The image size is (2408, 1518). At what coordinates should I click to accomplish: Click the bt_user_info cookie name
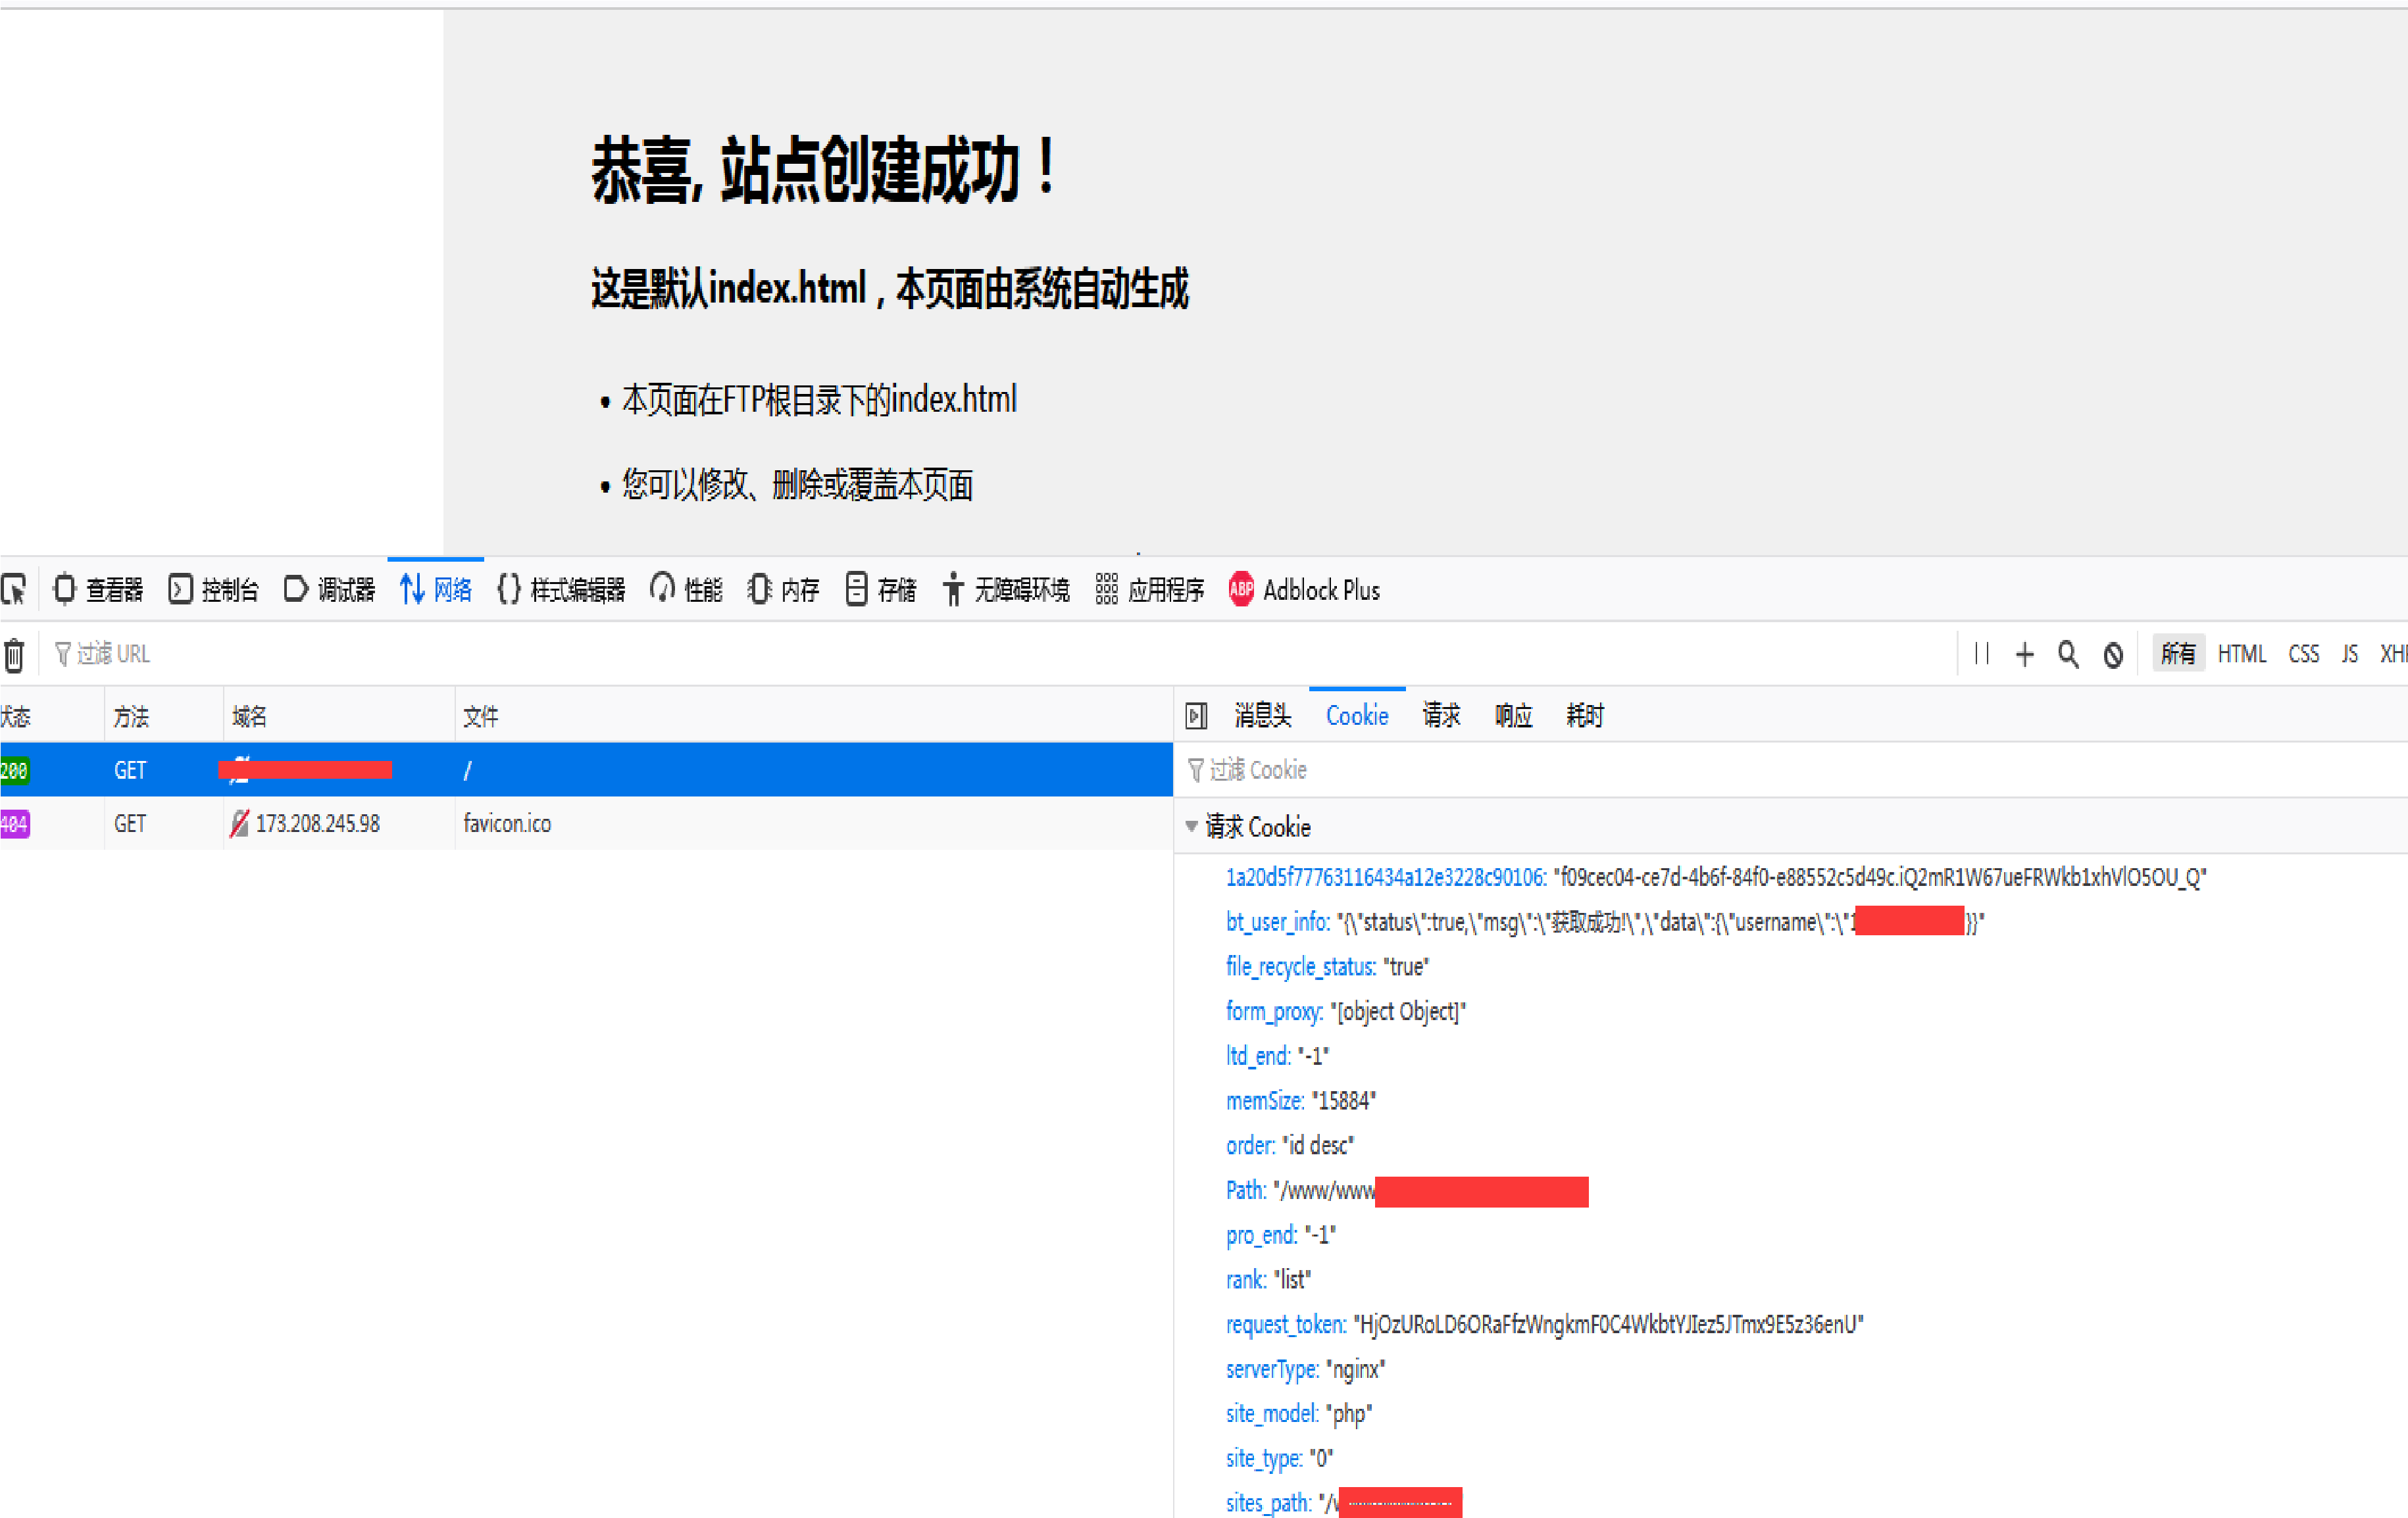(x=1278, y=922)
